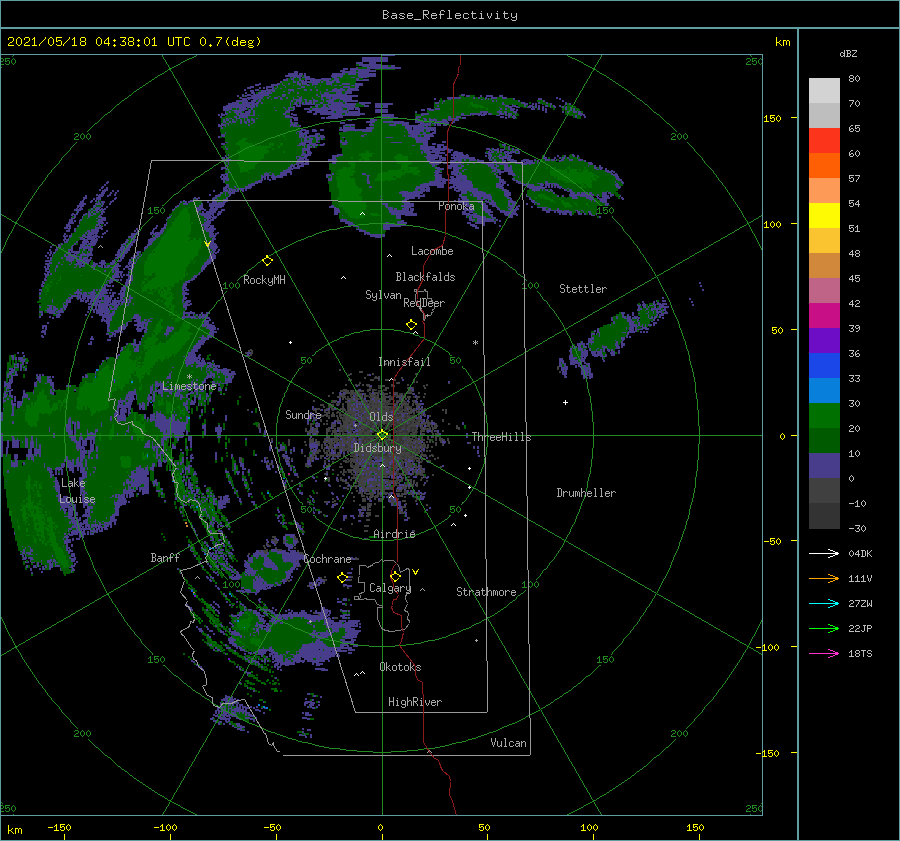The width and height of the screenshot is (900, 841).
Task: Click the Ponoka label
Action: (x=456, y=206)
